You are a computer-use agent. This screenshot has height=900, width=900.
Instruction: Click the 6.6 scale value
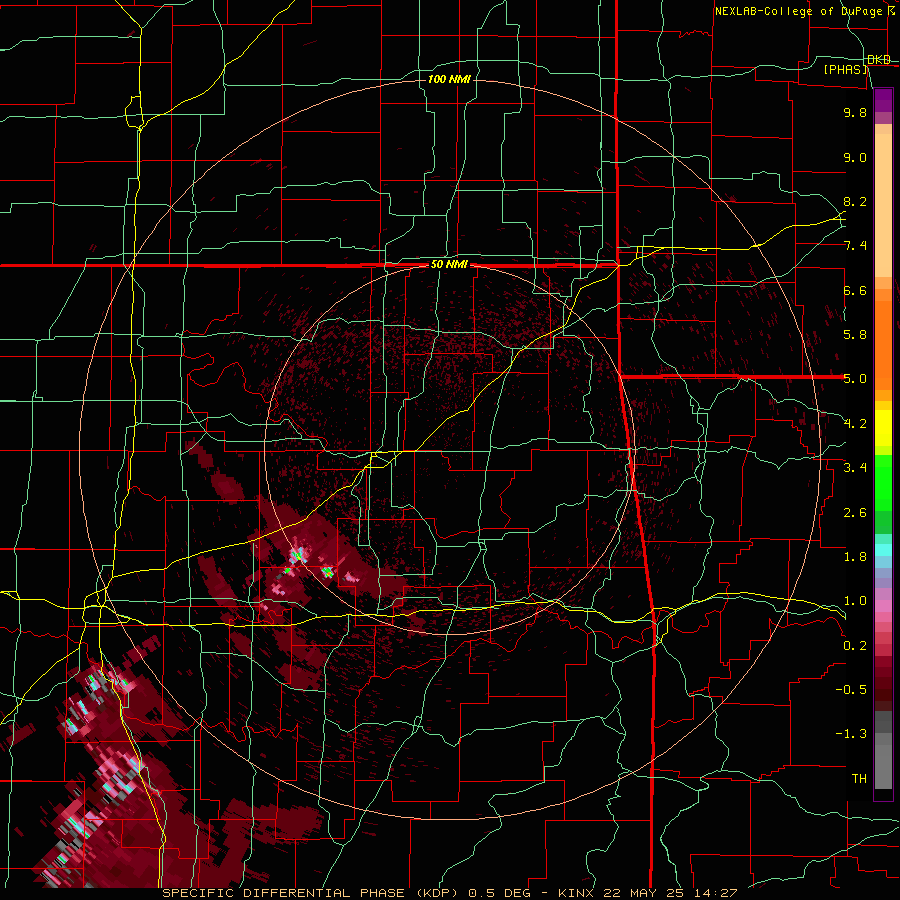855,290
